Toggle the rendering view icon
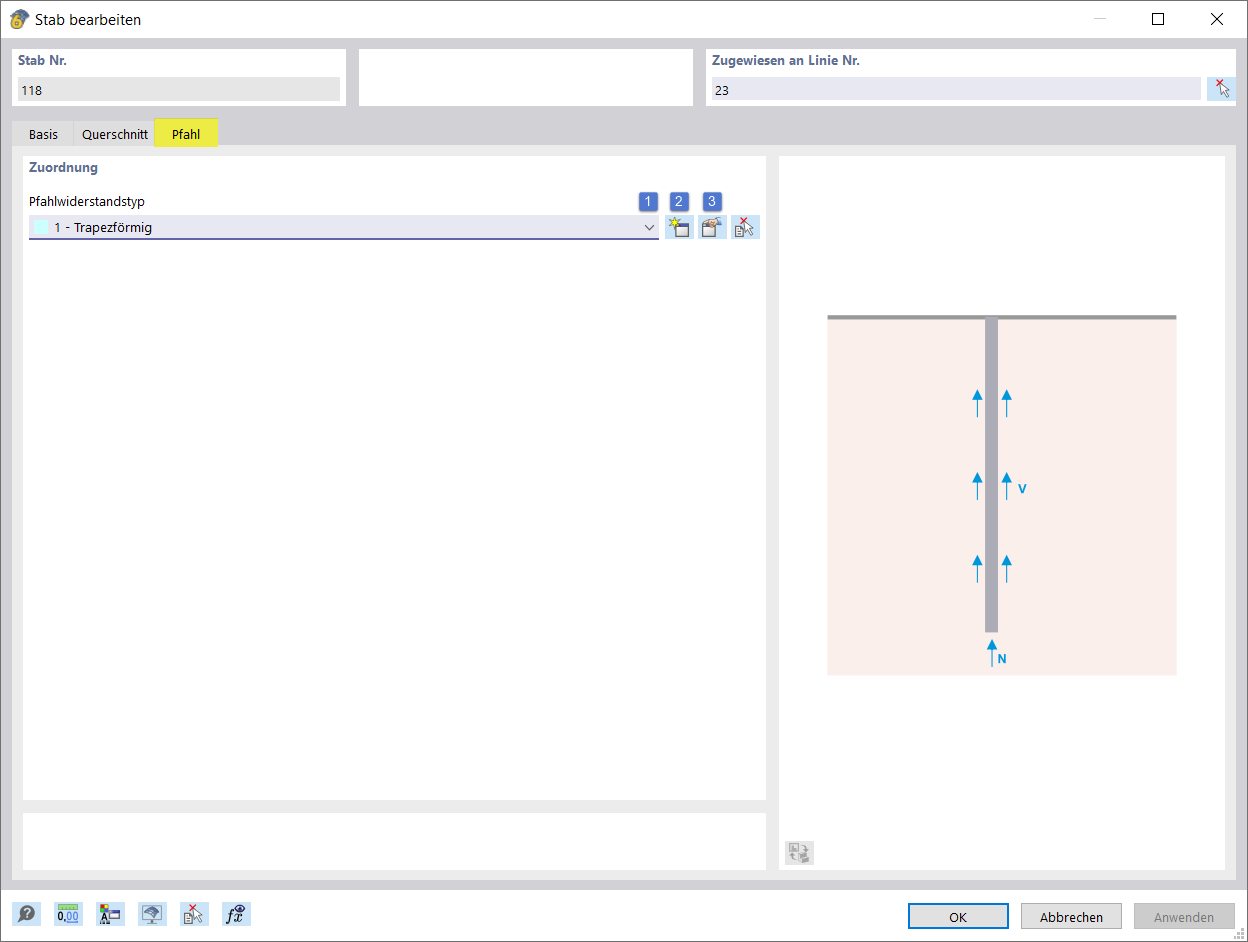This screenshot has height=942, width=1248. (152, 914)
